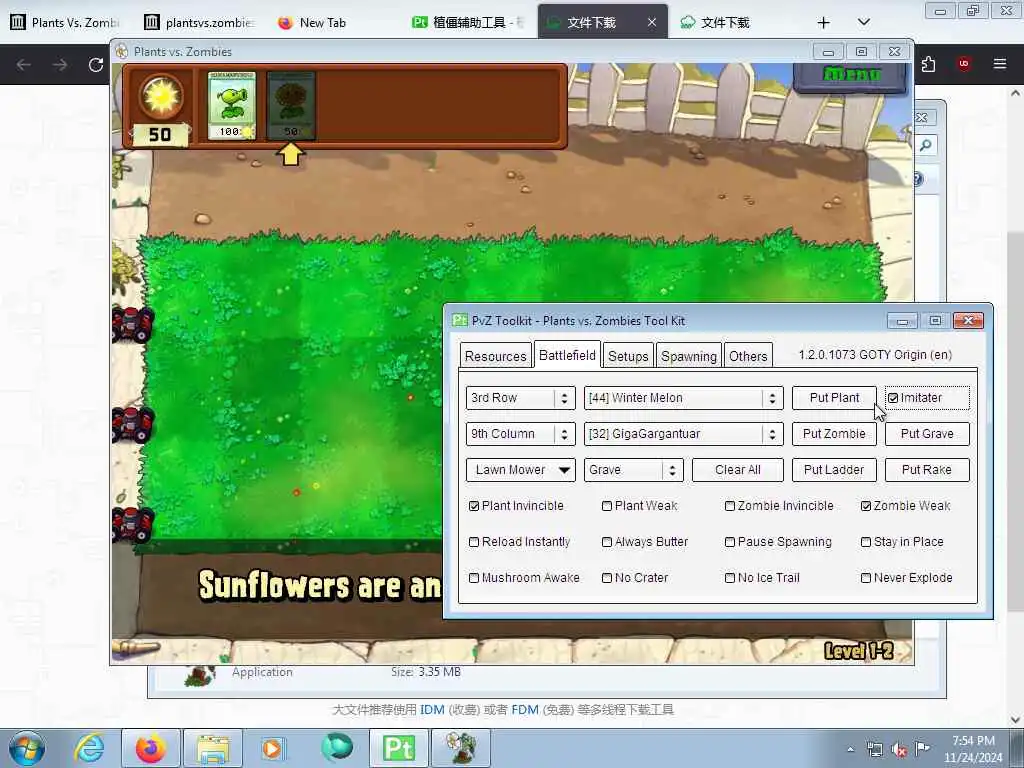Image resolution: width=1024 pixels, height=768 pixels.
Task: Enable the Always Butter checkbox
Action: click(x=607, y=542)
